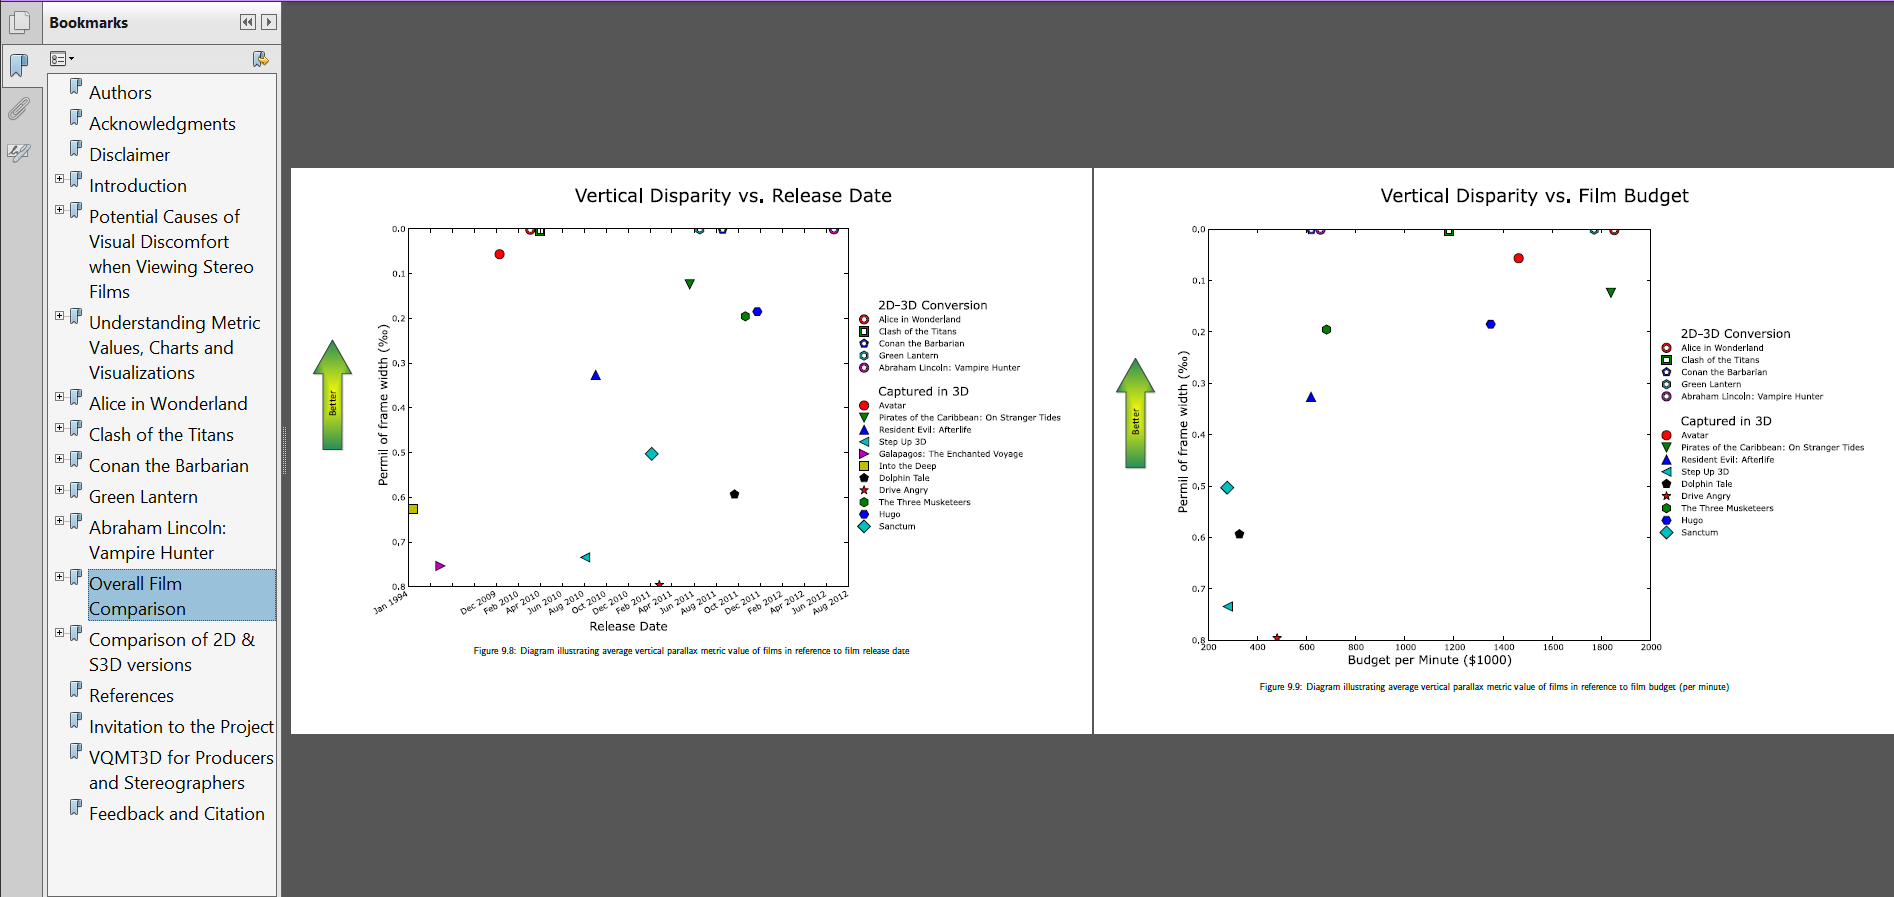Go to the Acknowledgments bookmark

162,124
